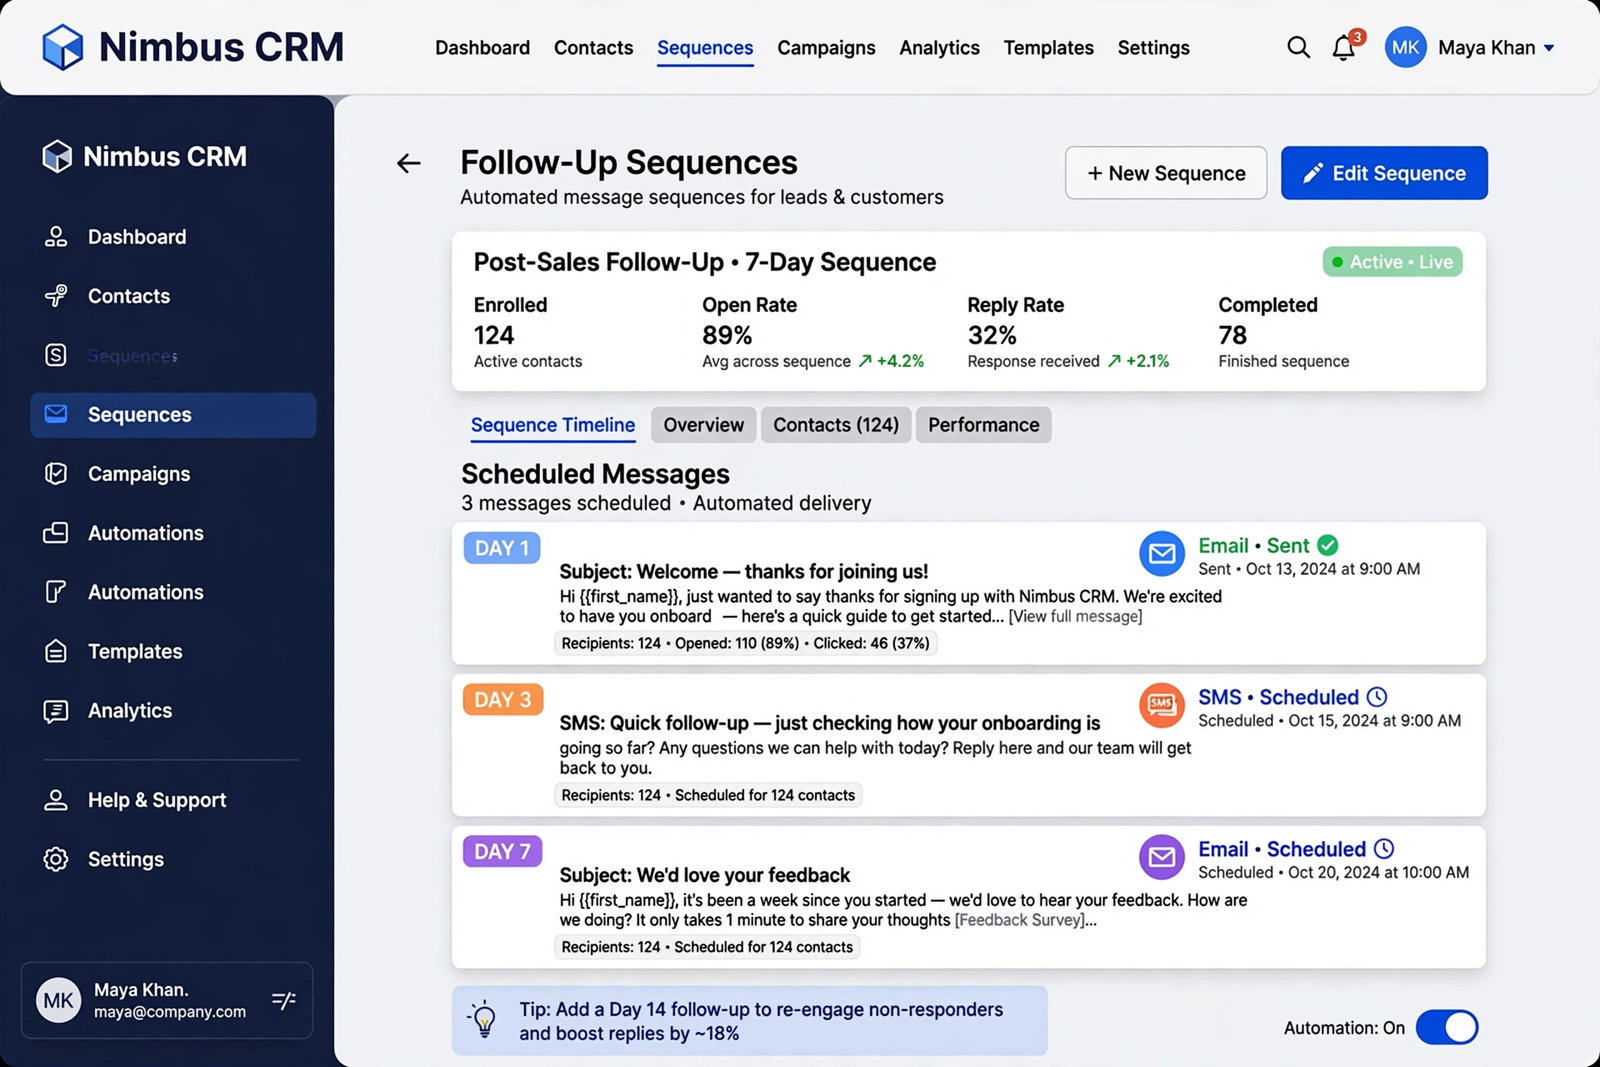Click the sidebar account switch icon
The width and height of the screenshot is (1600, 1067).
(284, 1000)
